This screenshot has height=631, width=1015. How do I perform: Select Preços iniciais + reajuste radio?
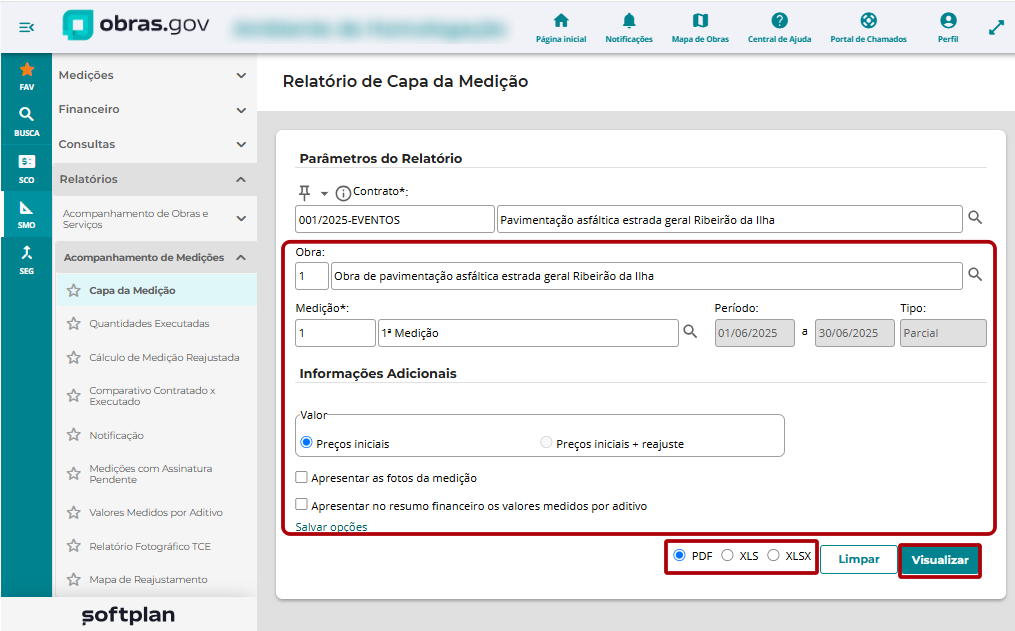click(x=546, y=443)
